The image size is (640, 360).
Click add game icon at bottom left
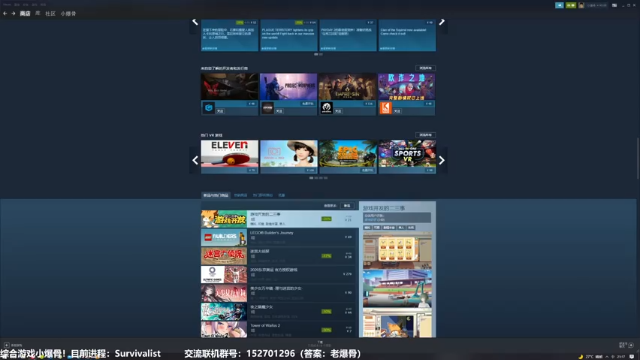pyautogui.click(x=7, y=345)
